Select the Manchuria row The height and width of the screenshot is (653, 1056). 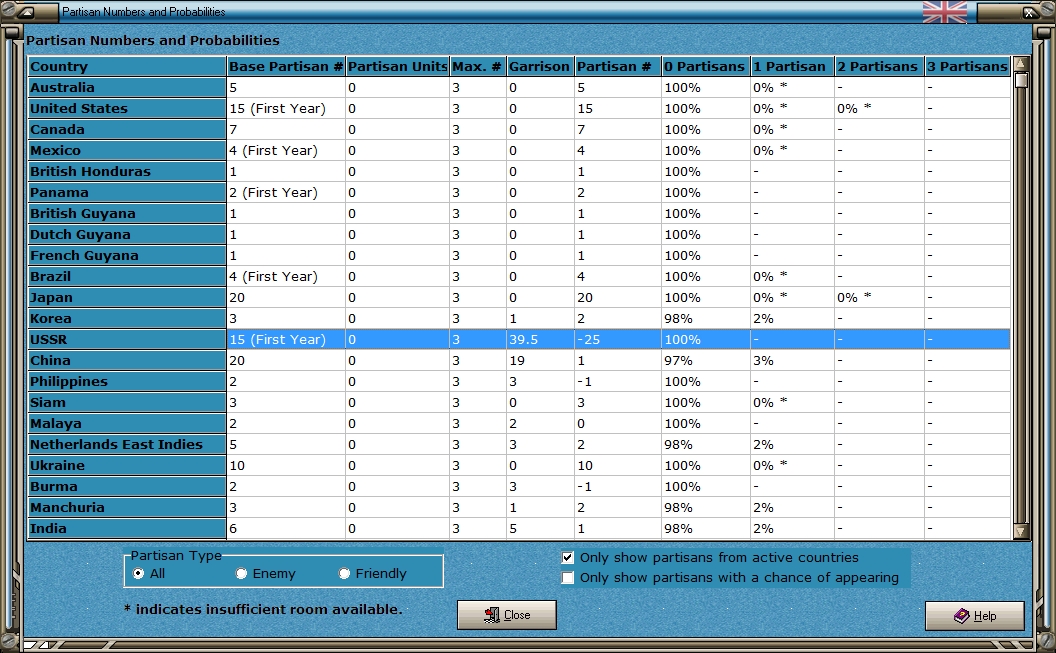(x=519, y=508)
